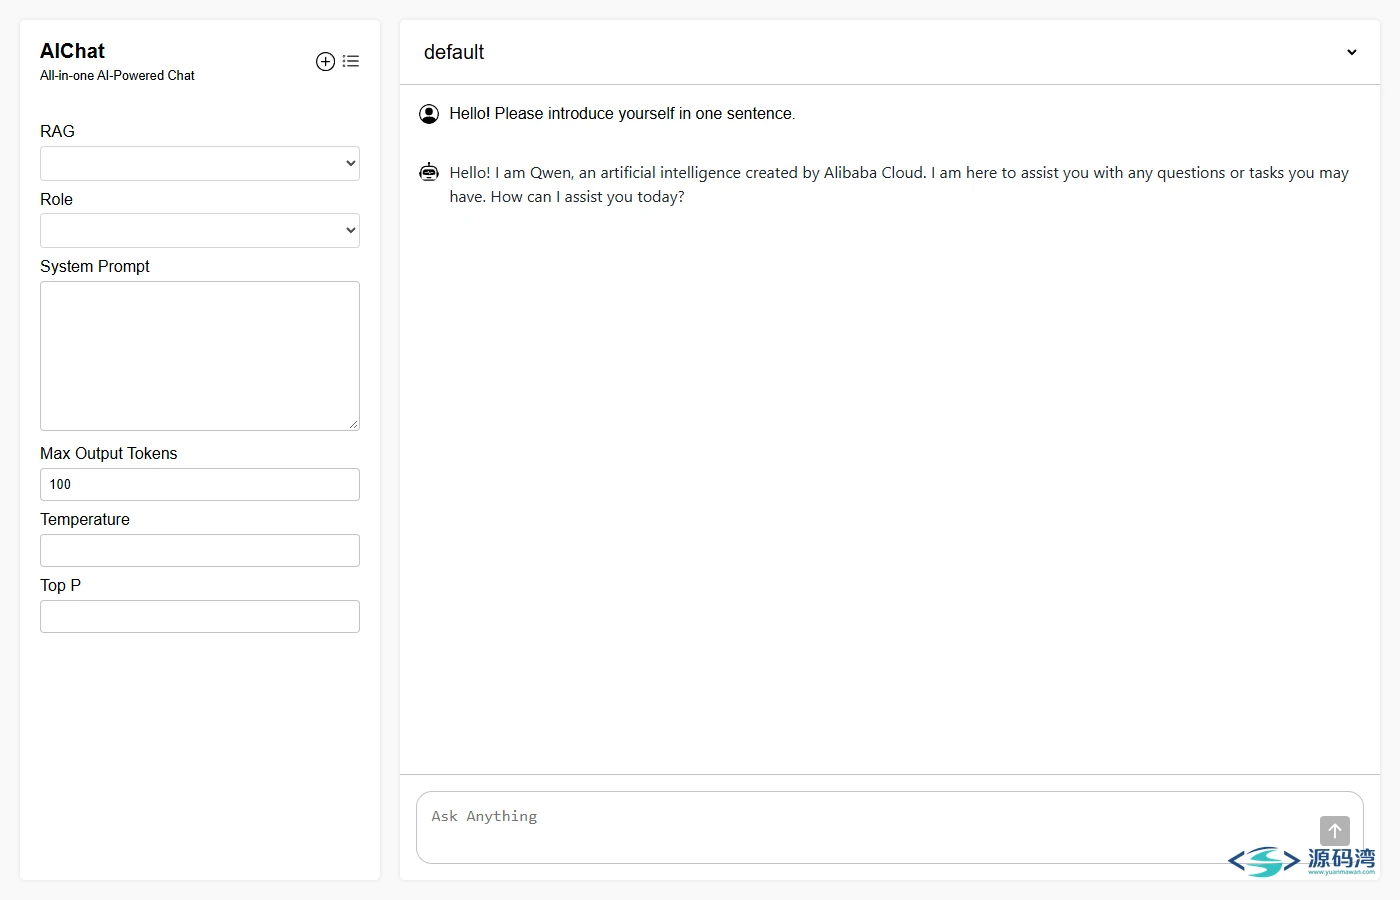
Task: Click the System Prompt label
Action: (95, 266)
